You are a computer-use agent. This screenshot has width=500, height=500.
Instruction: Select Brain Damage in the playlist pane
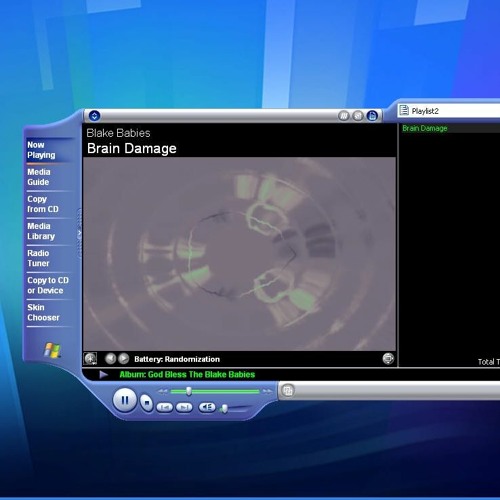tap(449, 128)
